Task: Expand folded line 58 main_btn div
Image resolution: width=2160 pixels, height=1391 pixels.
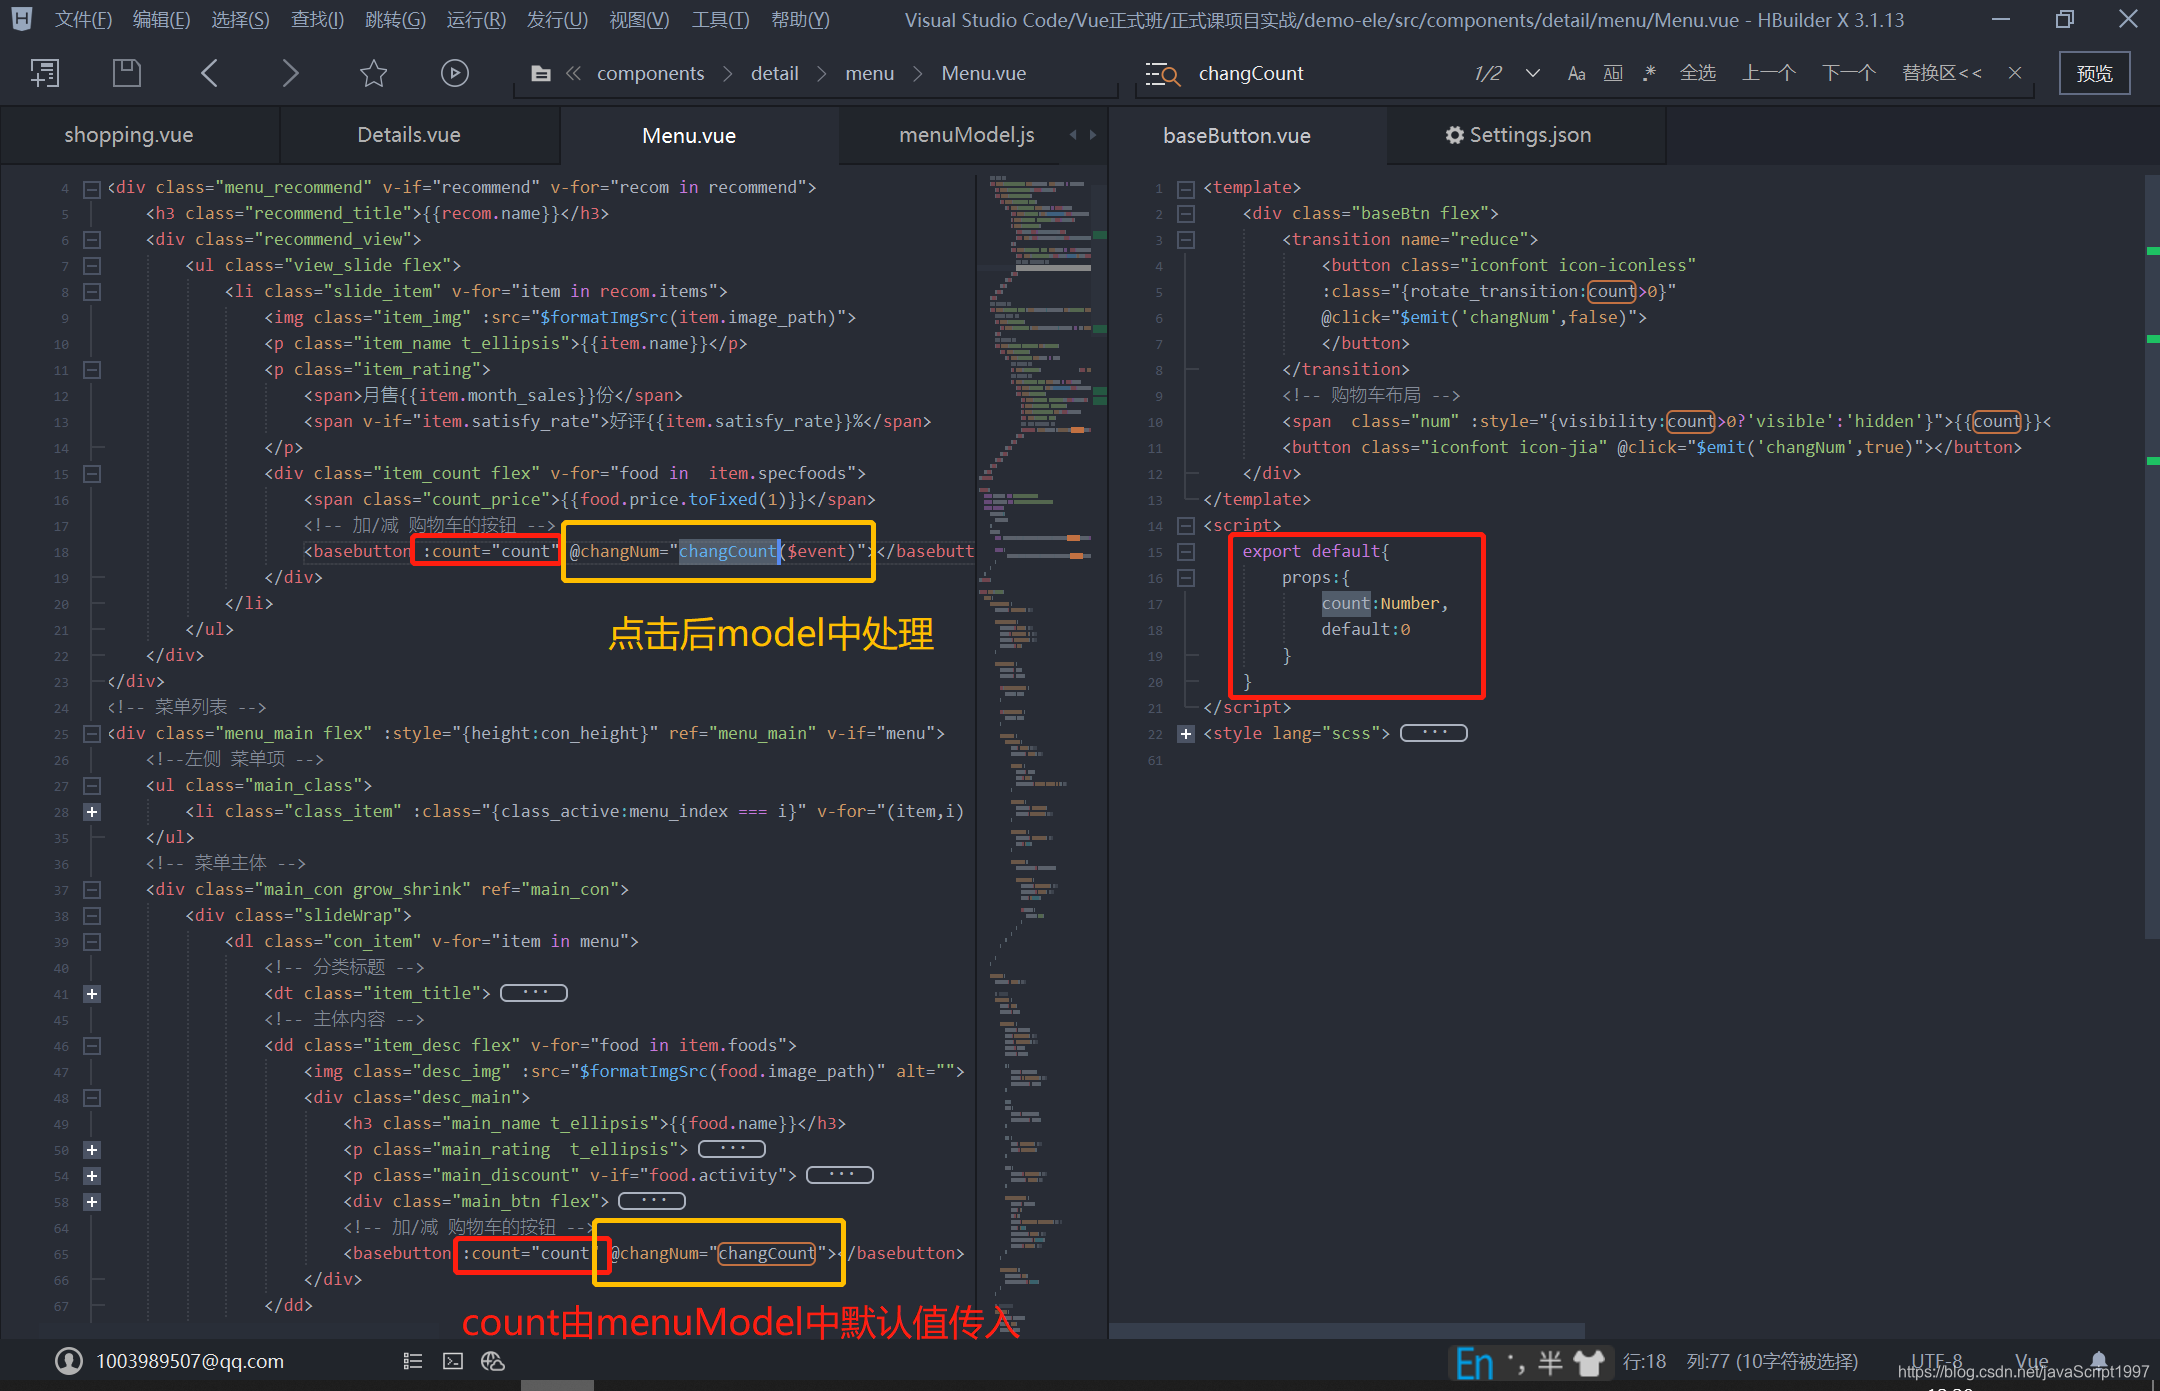Action: pos(92,1202)
